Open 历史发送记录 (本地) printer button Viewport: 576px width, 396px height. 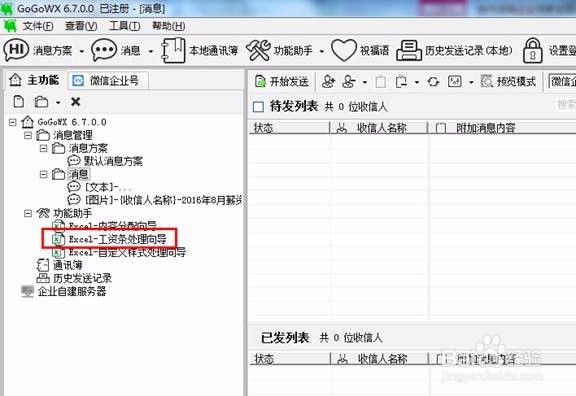coord(454,50)
